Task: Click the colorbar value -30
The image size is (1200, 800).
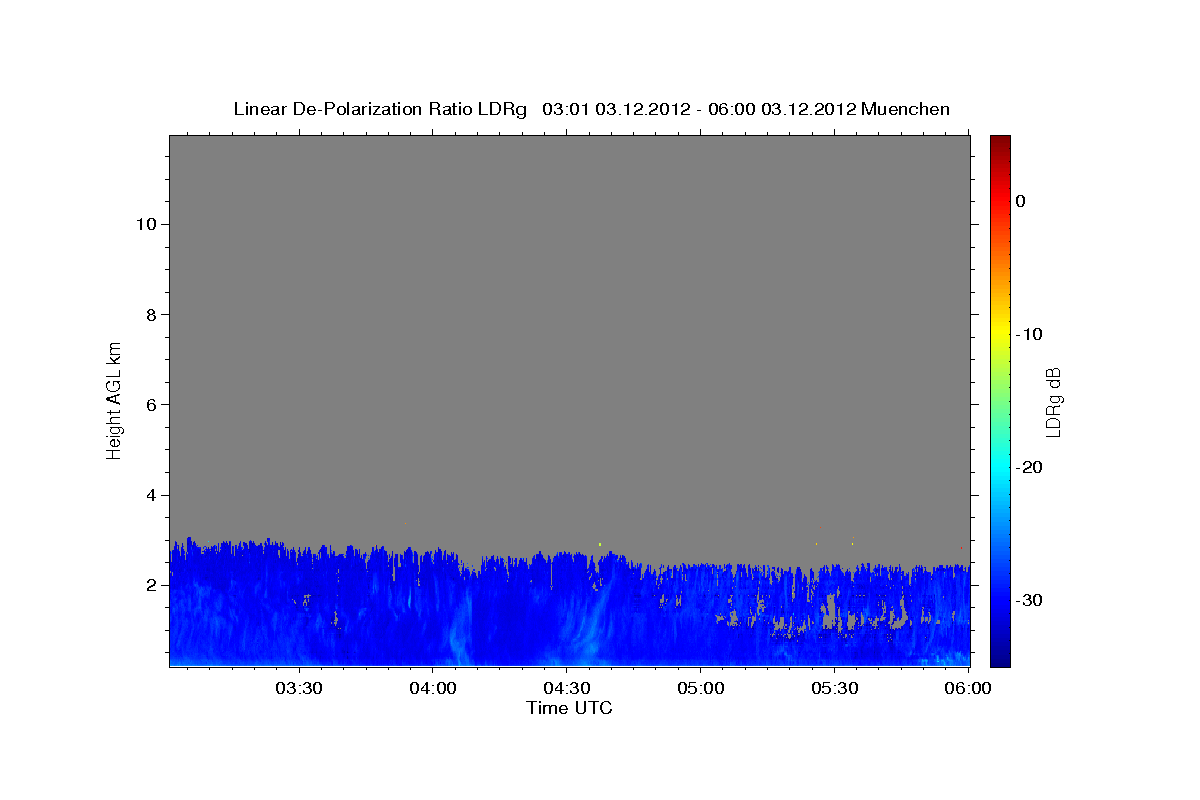Action: (x=1030, y=600)
